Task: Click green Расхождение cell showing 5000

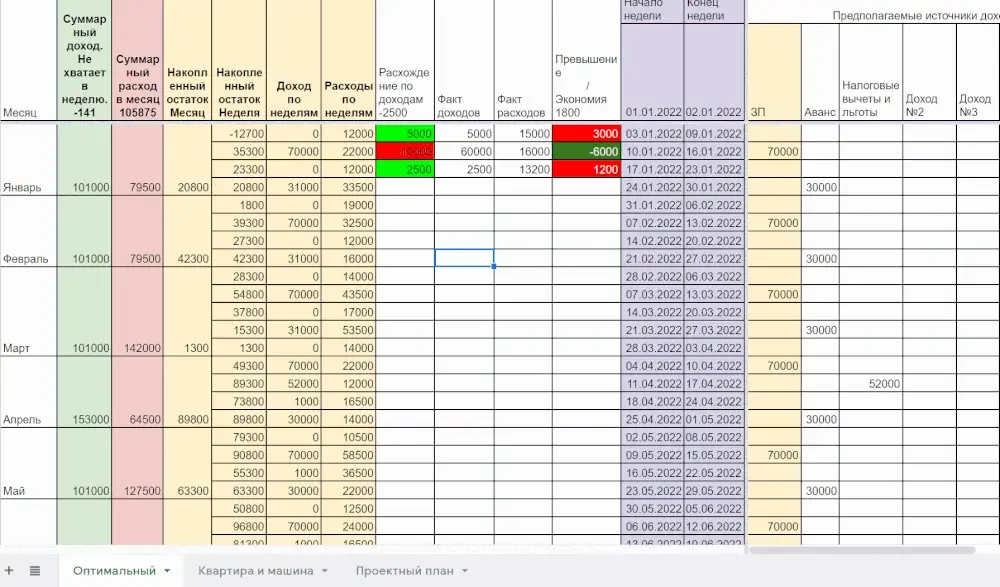Action: (405, 133)
